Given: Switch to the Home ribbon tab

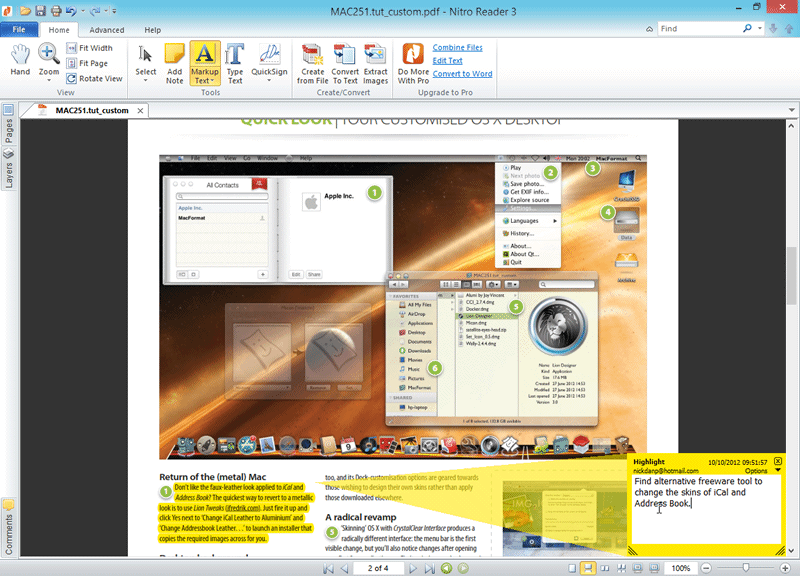Looking at the screenshot, I should click(x=59, y=30).
